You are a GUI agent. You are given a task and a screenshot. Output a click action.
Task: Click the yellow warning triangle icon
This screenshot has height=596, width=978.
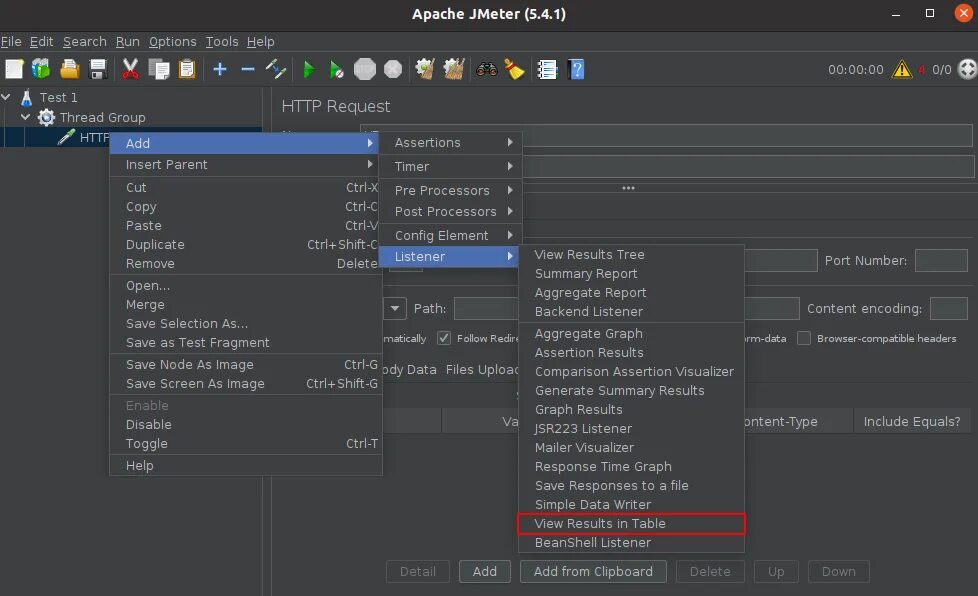click(x=902, y=69)
